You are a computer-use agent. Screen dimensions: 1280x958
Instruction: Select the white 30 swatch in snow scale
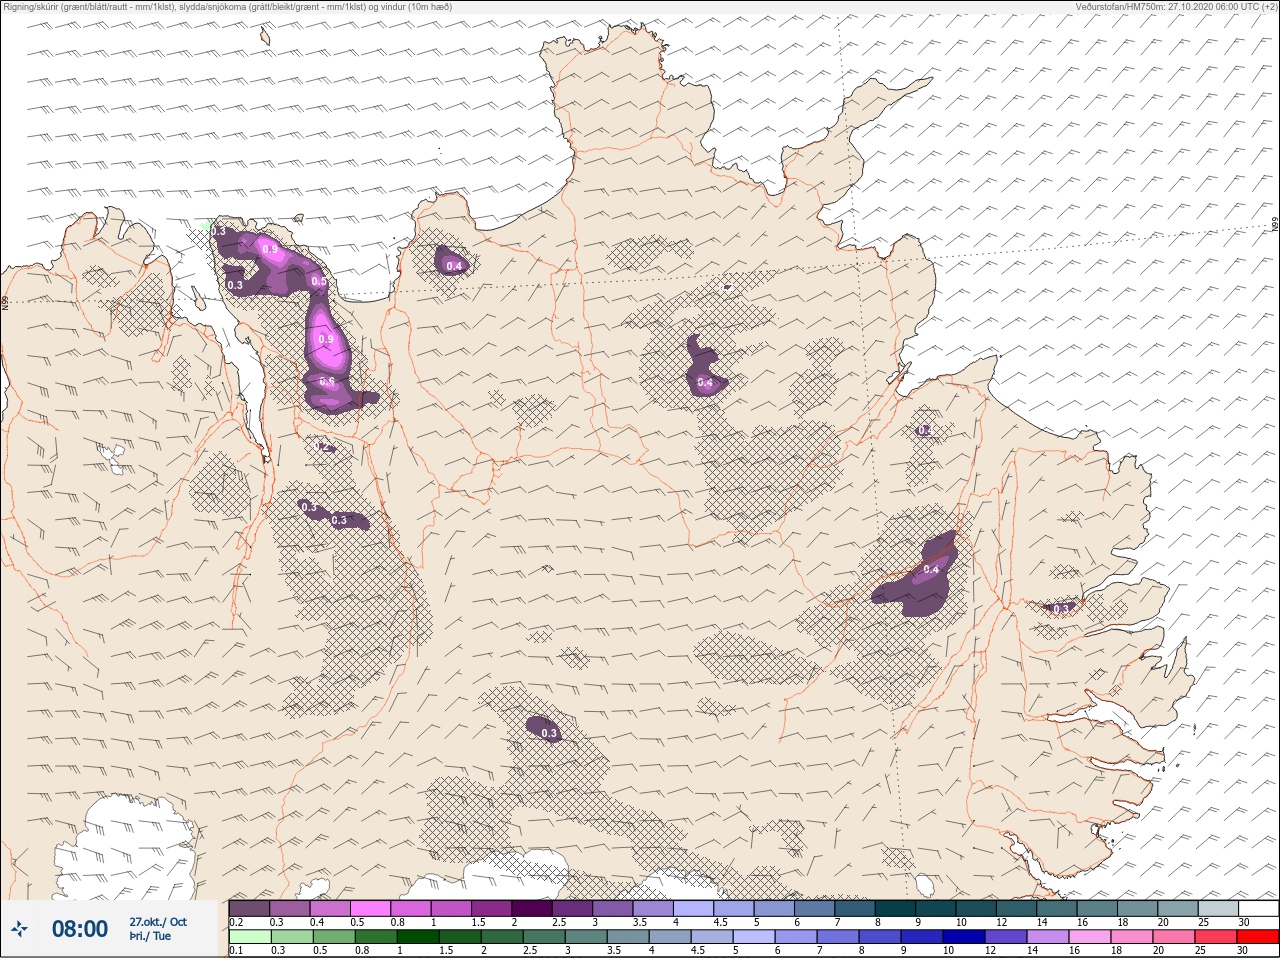tap(1259, 908)
